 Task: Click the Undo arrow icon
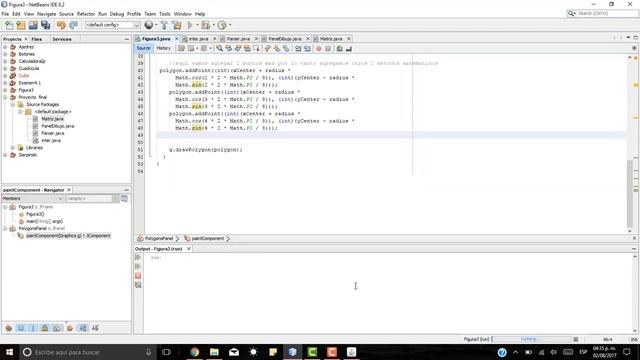tap(61, 25)
